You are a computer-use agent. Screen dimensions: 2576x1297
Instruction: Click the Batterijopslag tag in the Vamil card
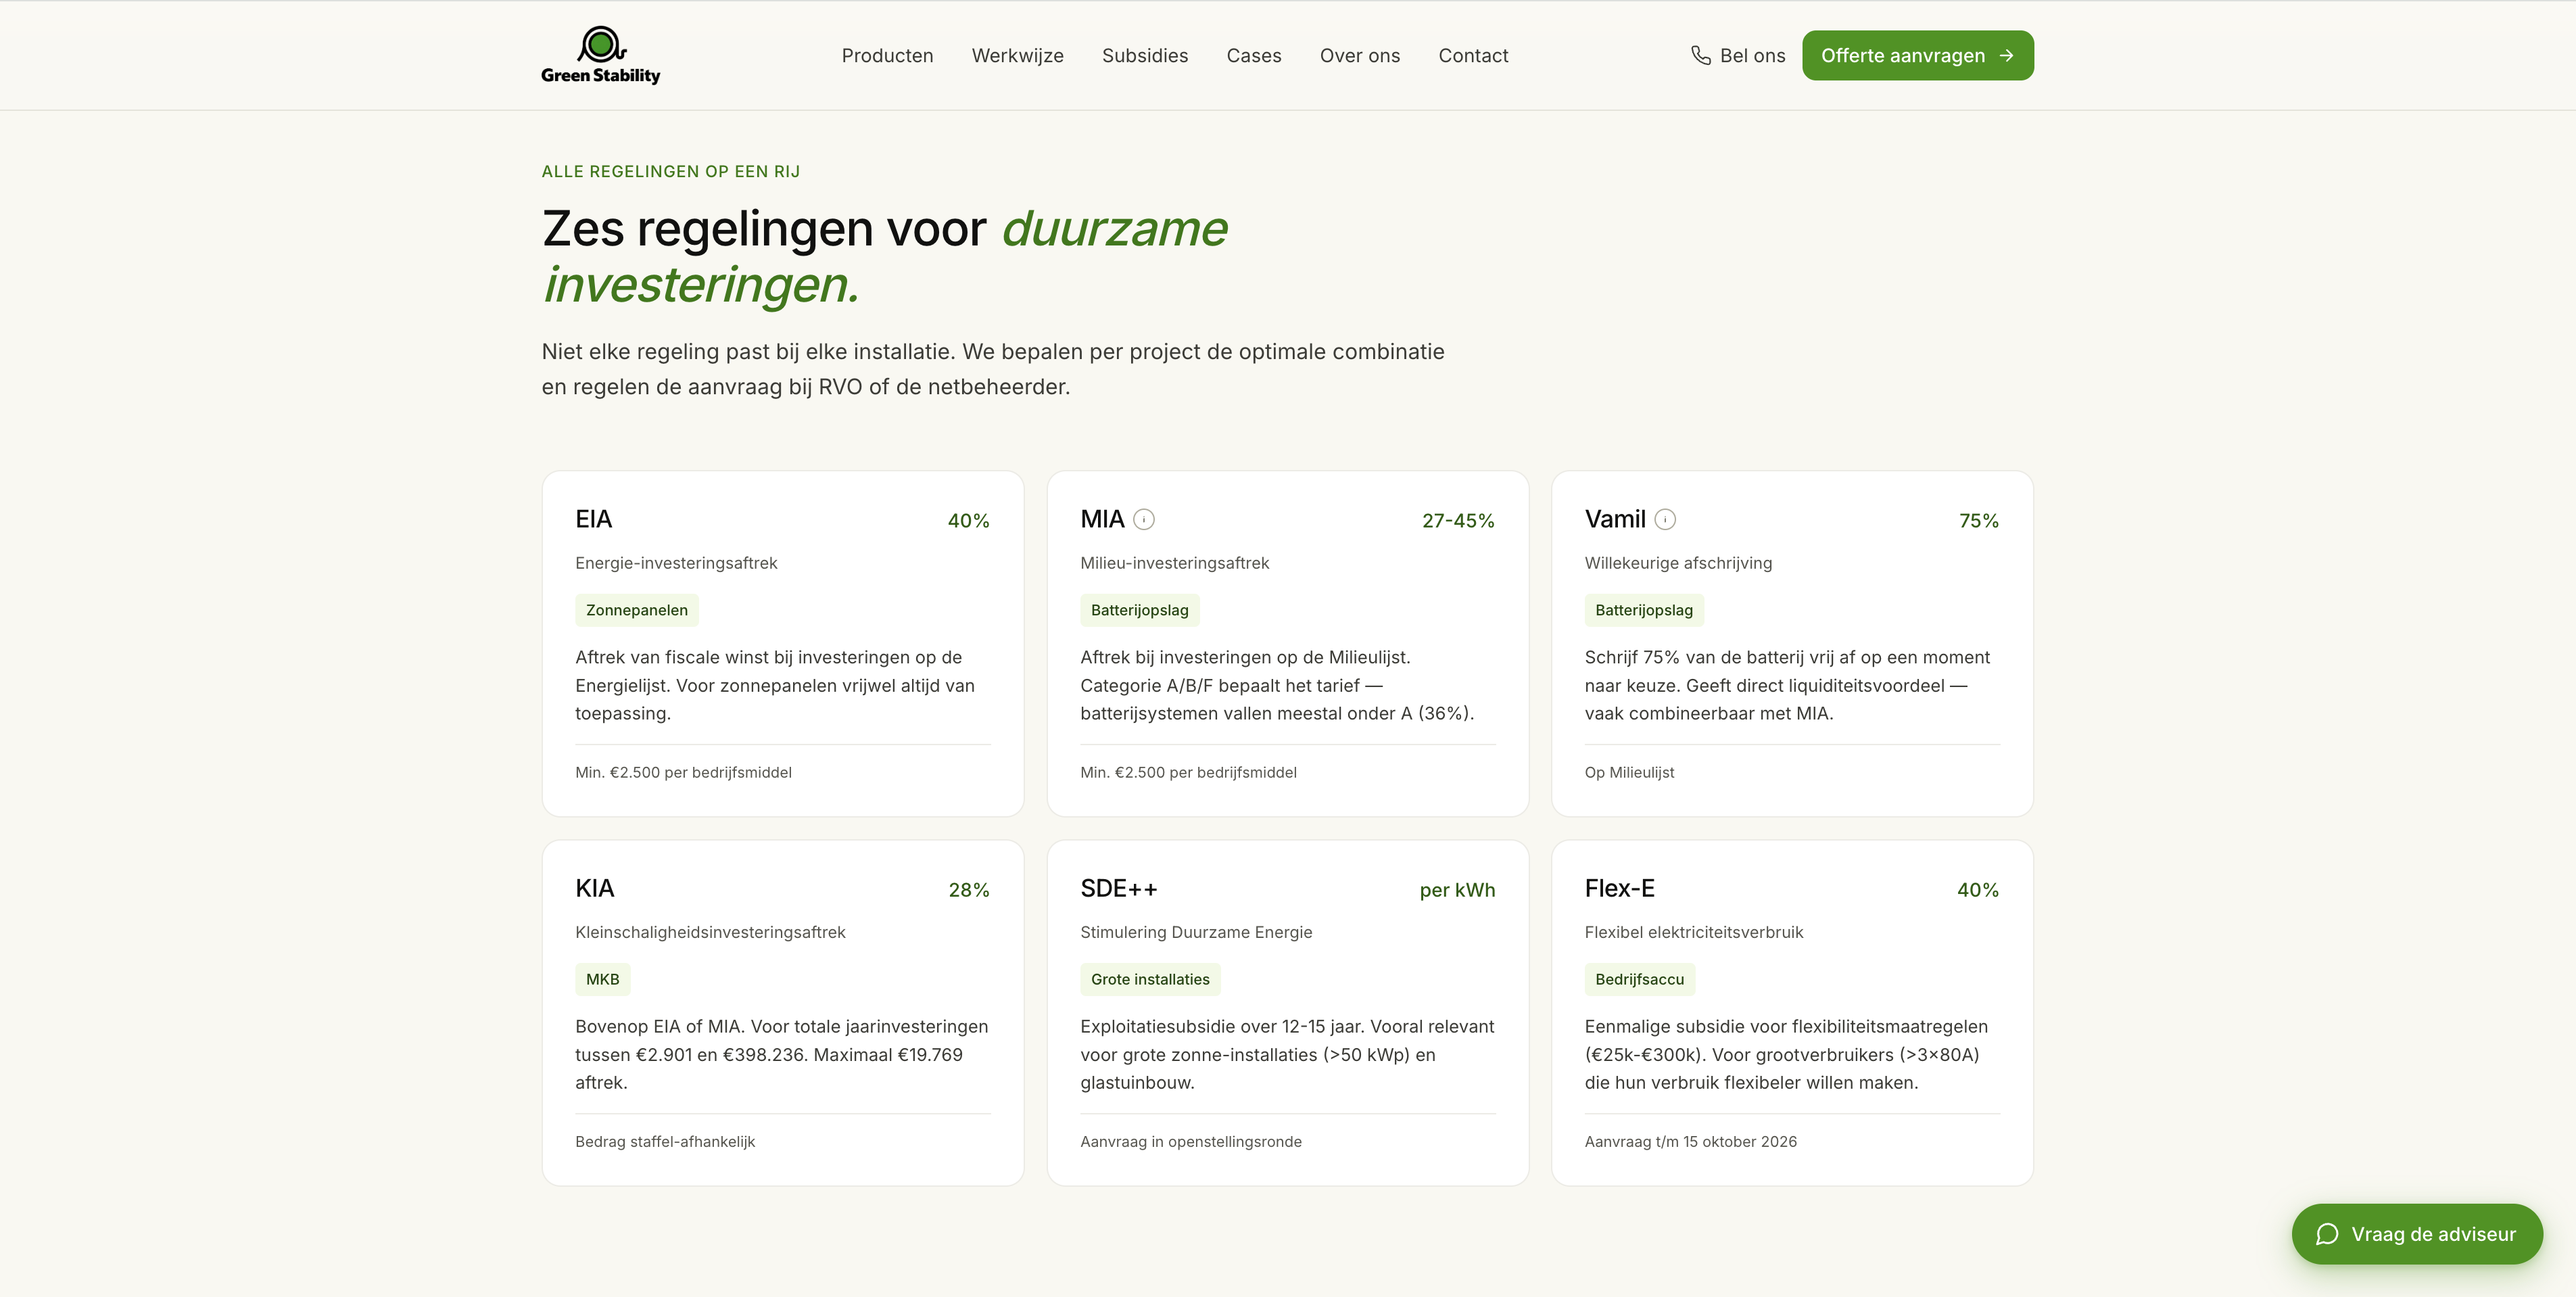pos(1643,610)
